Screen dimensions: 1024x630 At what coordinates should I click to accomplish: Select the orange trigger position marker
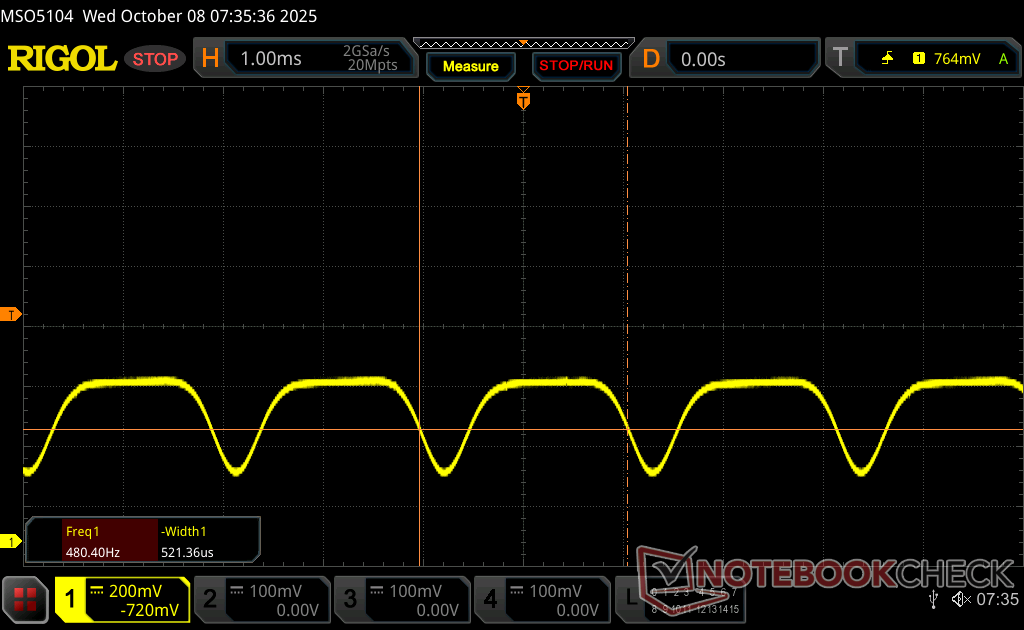pyautogui.click(x=522, y=99)
